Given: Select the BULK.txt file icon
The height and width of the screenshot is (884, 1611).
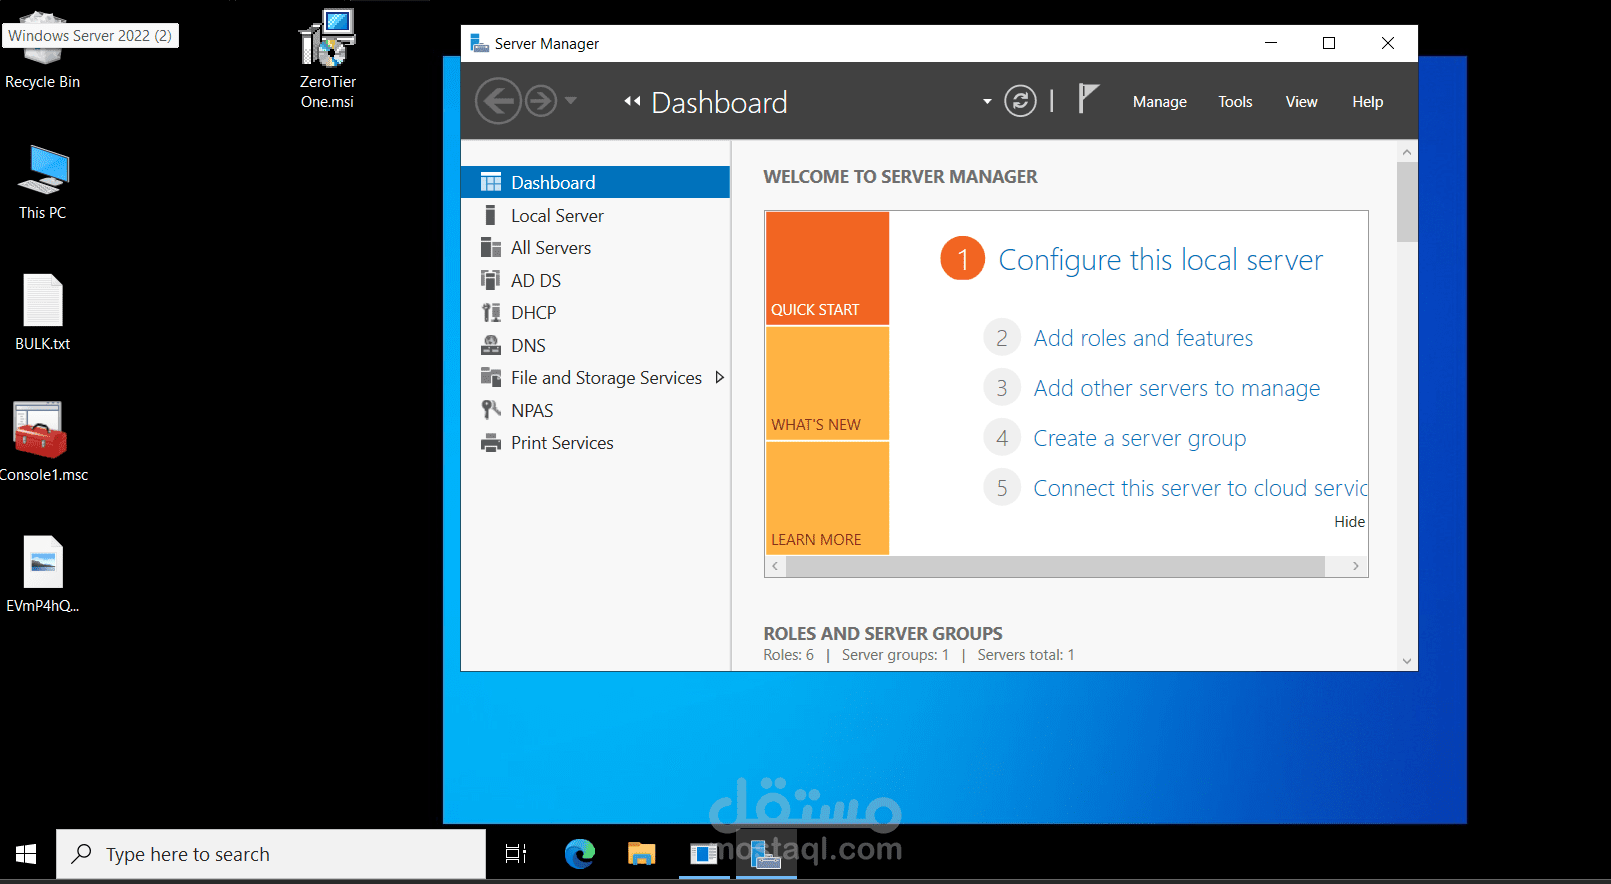Looking at the screenshot, I should (x=43, y=312).
